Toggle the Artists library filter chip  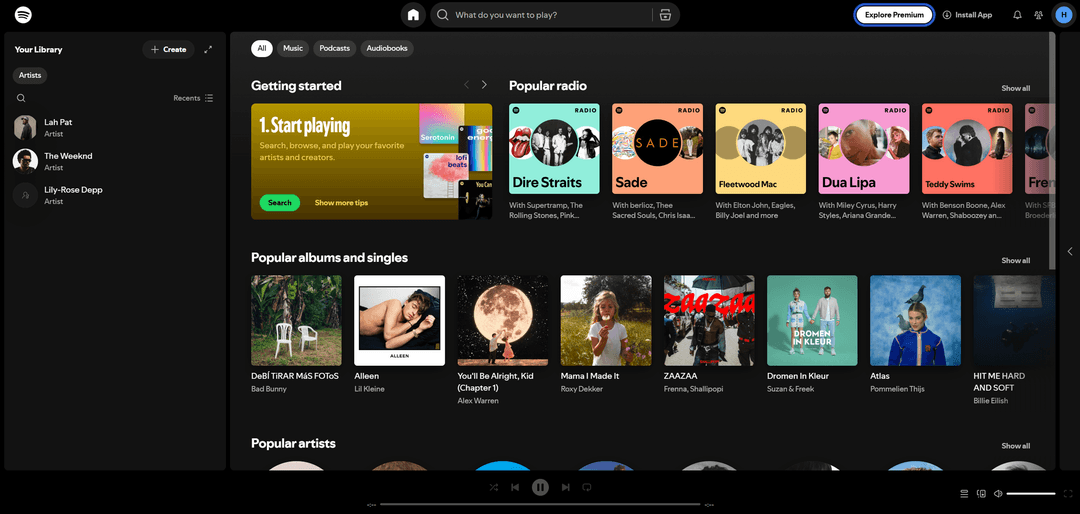click(x=30, y=75)
